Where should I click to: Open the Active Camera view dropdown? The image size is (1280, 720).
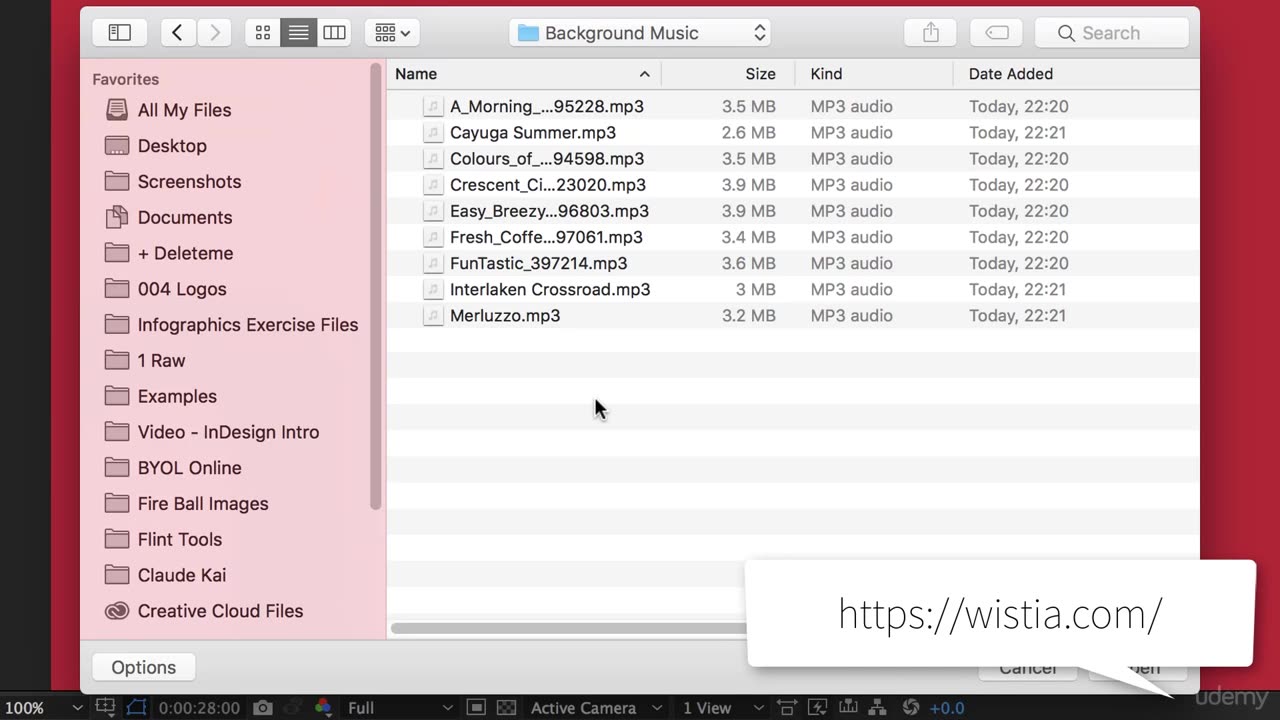tap(596, 708)
